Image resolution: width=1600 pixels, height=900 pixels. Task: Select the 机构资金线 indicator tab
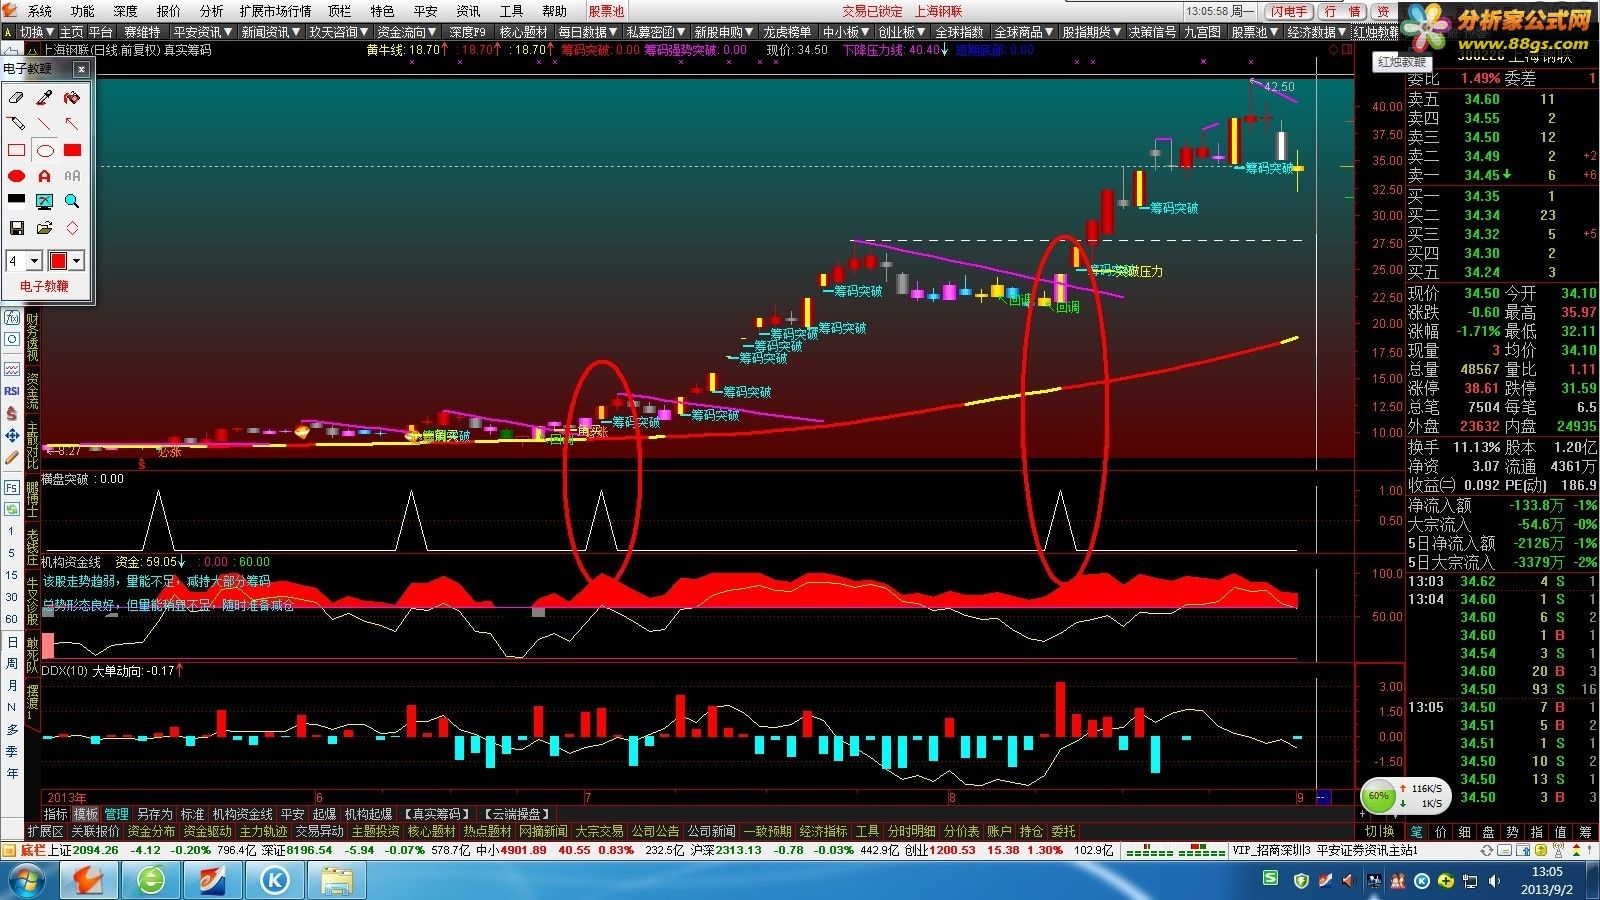click(x=243, y=814)
